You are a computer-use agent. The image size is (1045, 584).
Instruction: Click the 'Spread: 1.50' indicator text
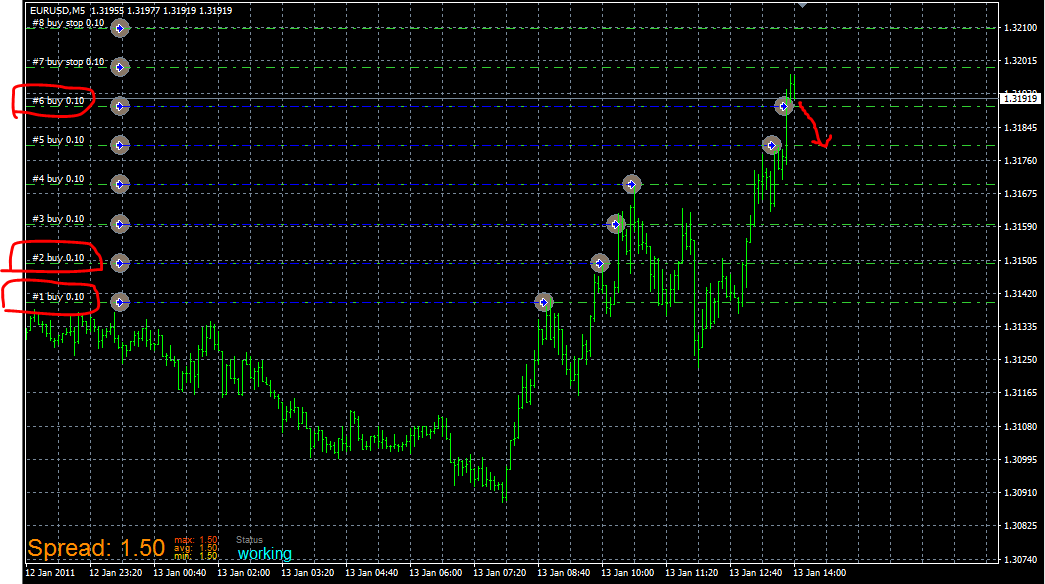tap(96, 548)
